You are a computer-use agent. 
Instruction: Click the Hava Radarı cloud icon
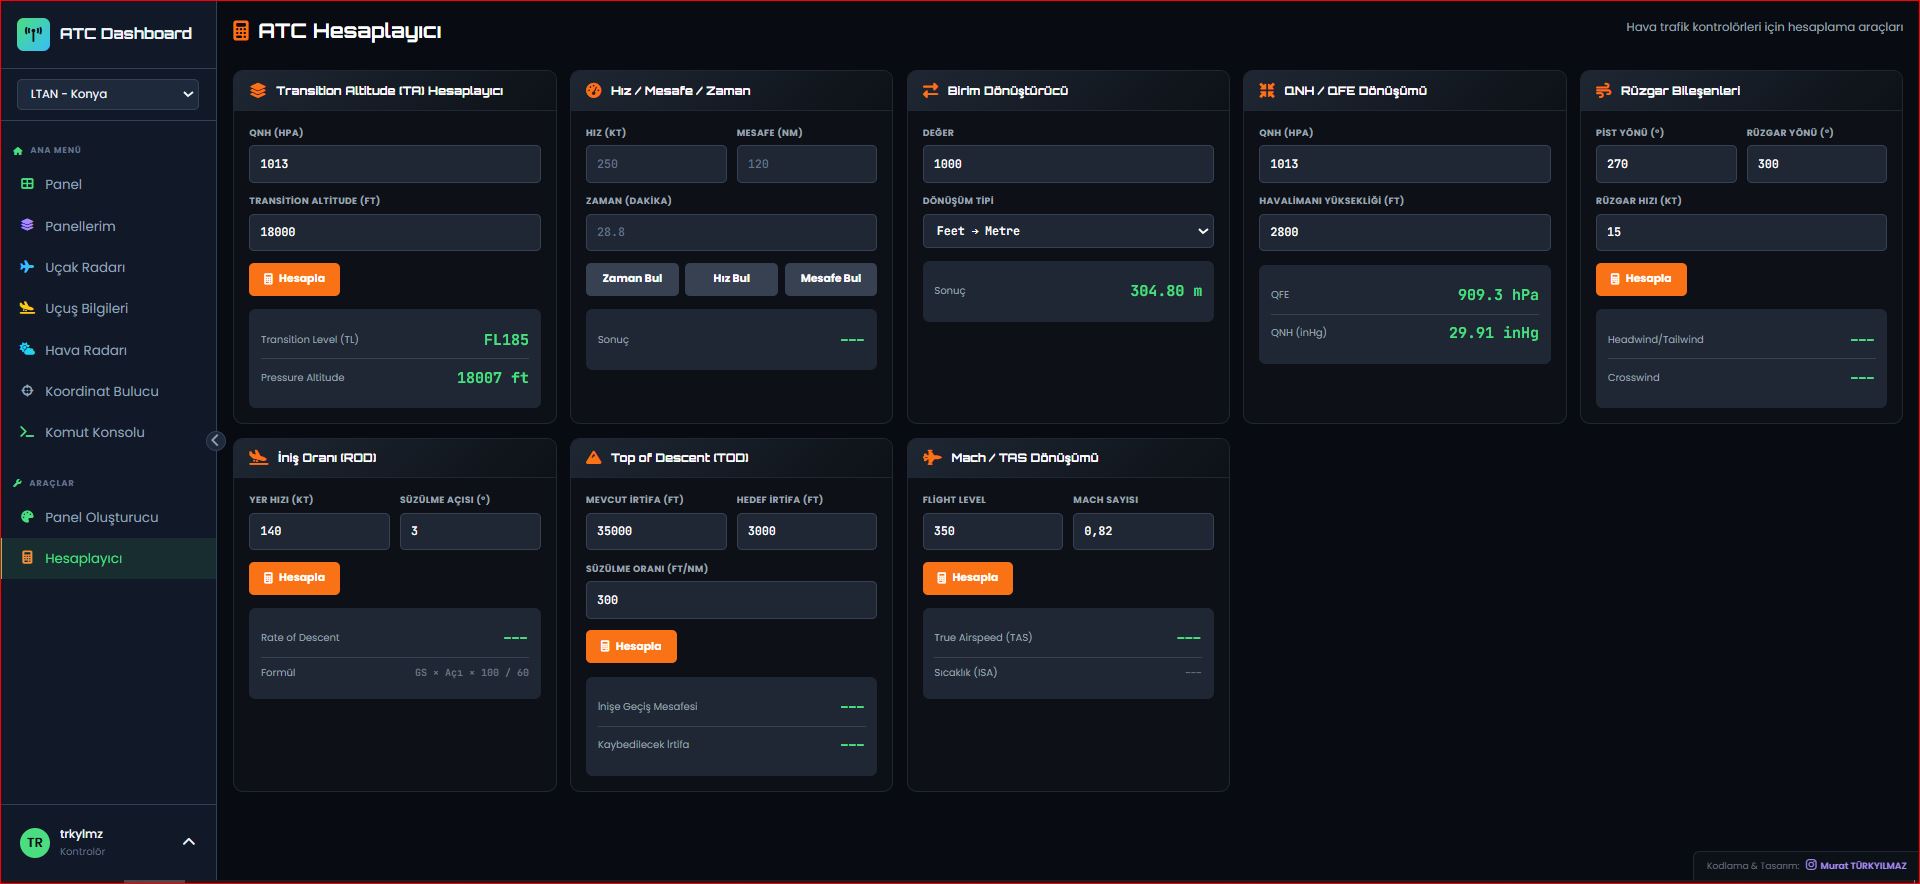point(27,349)
